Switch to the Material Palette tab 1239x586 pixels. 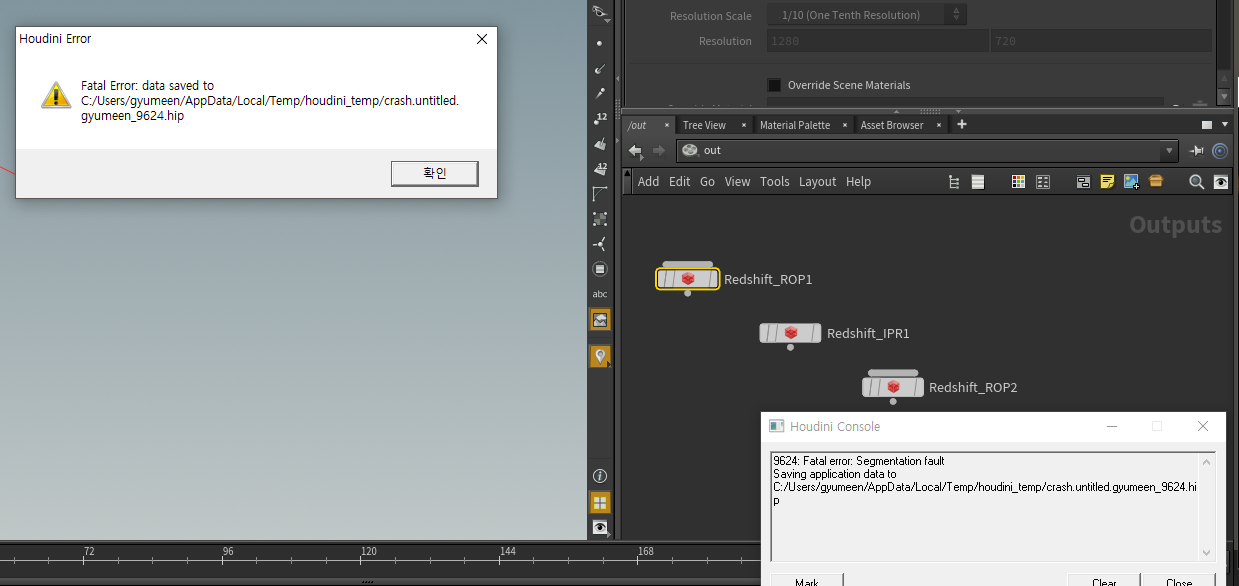pos(794,125)
